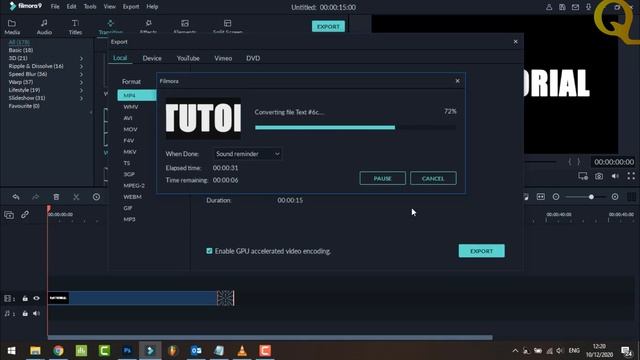This screenshot has height=360, width=640.
Task: Hide video track 1 with eye icon
Action: click(36, 298)
